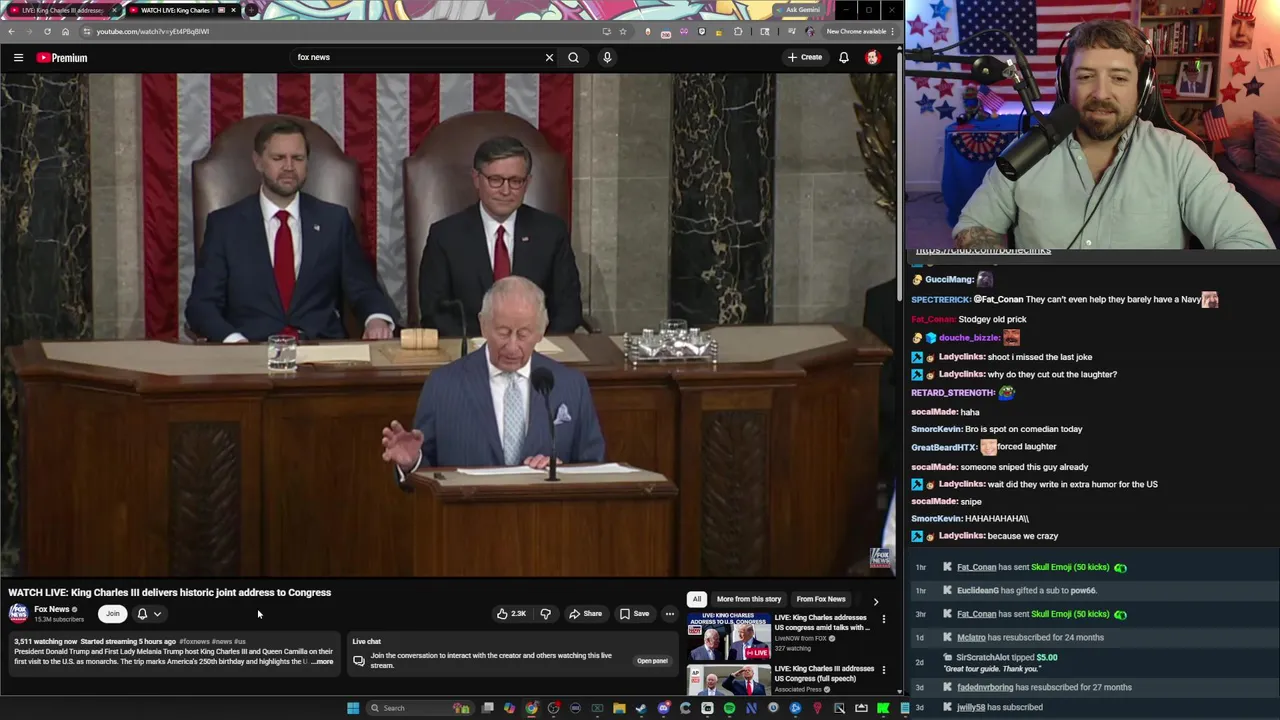Screen dimensions: 1280x720
Task: Join the Fox News channel membership
Action: pyautogui.click(x=113, y=614)
